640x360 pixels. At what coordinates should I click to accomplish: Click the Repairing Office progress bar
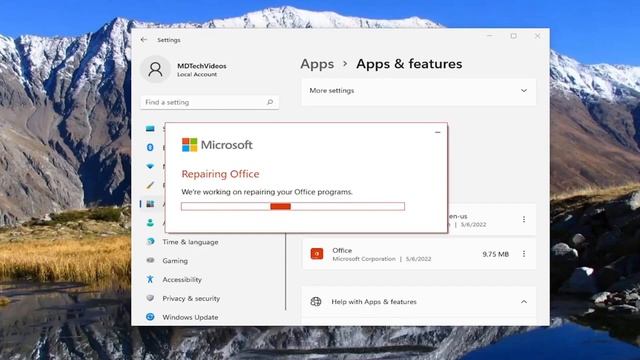(293, 207)
